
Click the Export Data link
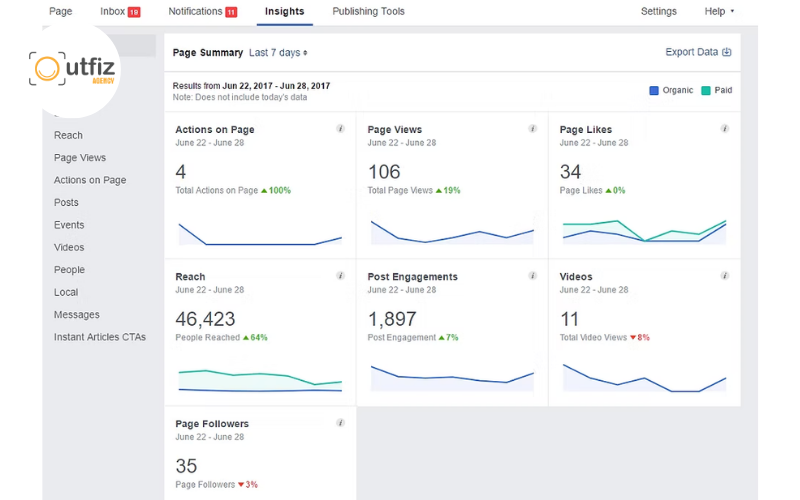[698, 53]
